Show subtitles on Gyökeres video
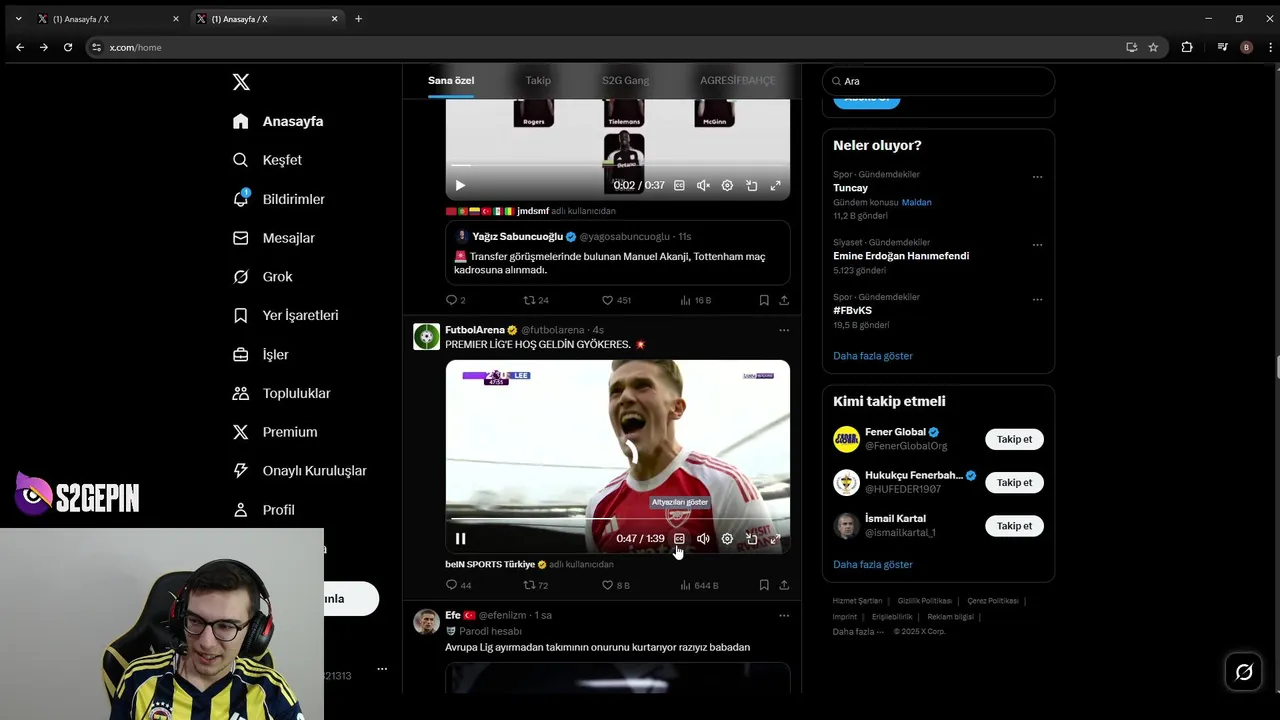Screen dimensions: 1280x720 (679, 539)
